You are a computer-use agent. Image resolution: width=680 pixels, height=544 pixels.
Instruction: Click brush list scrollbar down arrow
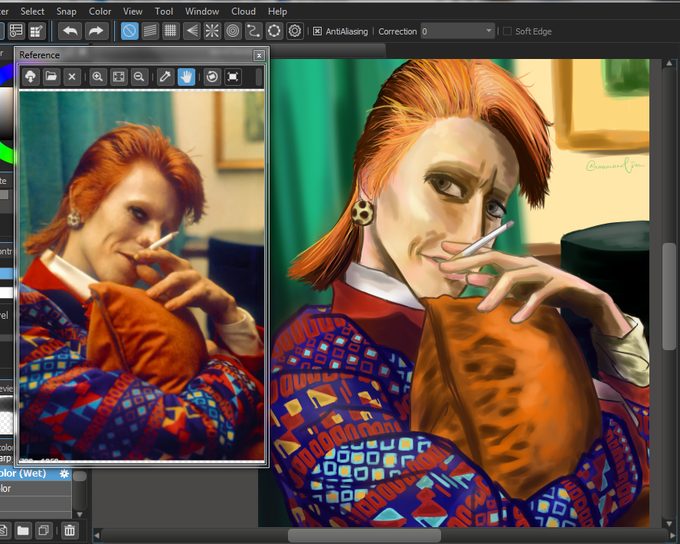(x=80, y=515)
